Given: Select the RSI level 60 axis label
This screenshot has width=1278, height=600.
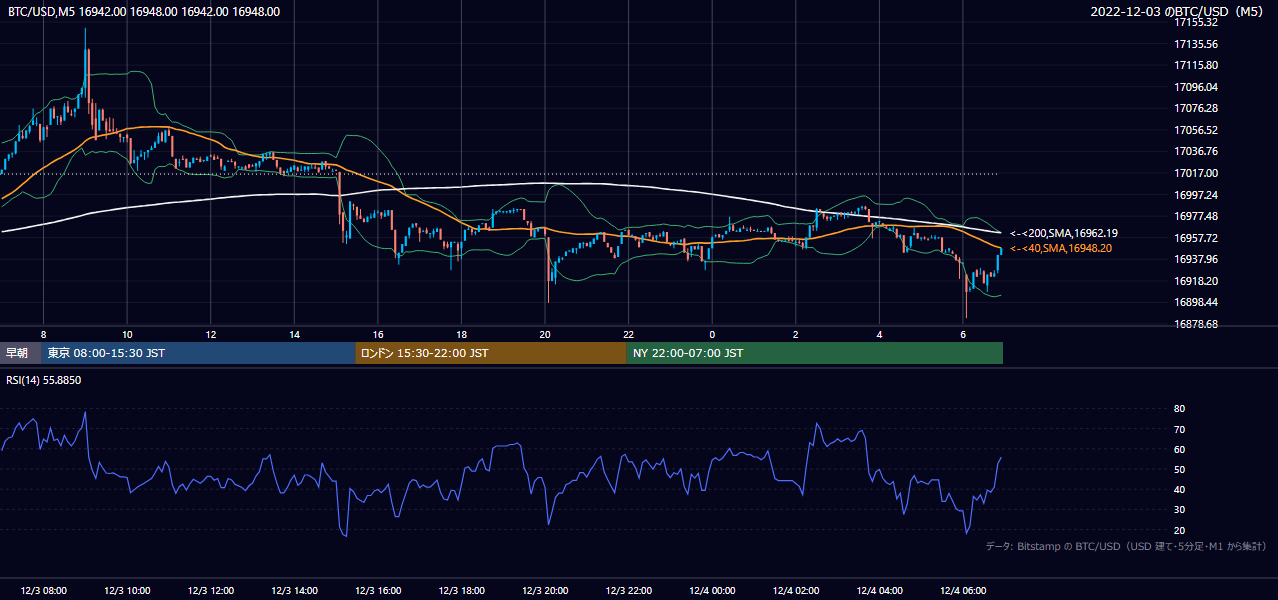Looking at the screenshot, I should point(1180,449).
